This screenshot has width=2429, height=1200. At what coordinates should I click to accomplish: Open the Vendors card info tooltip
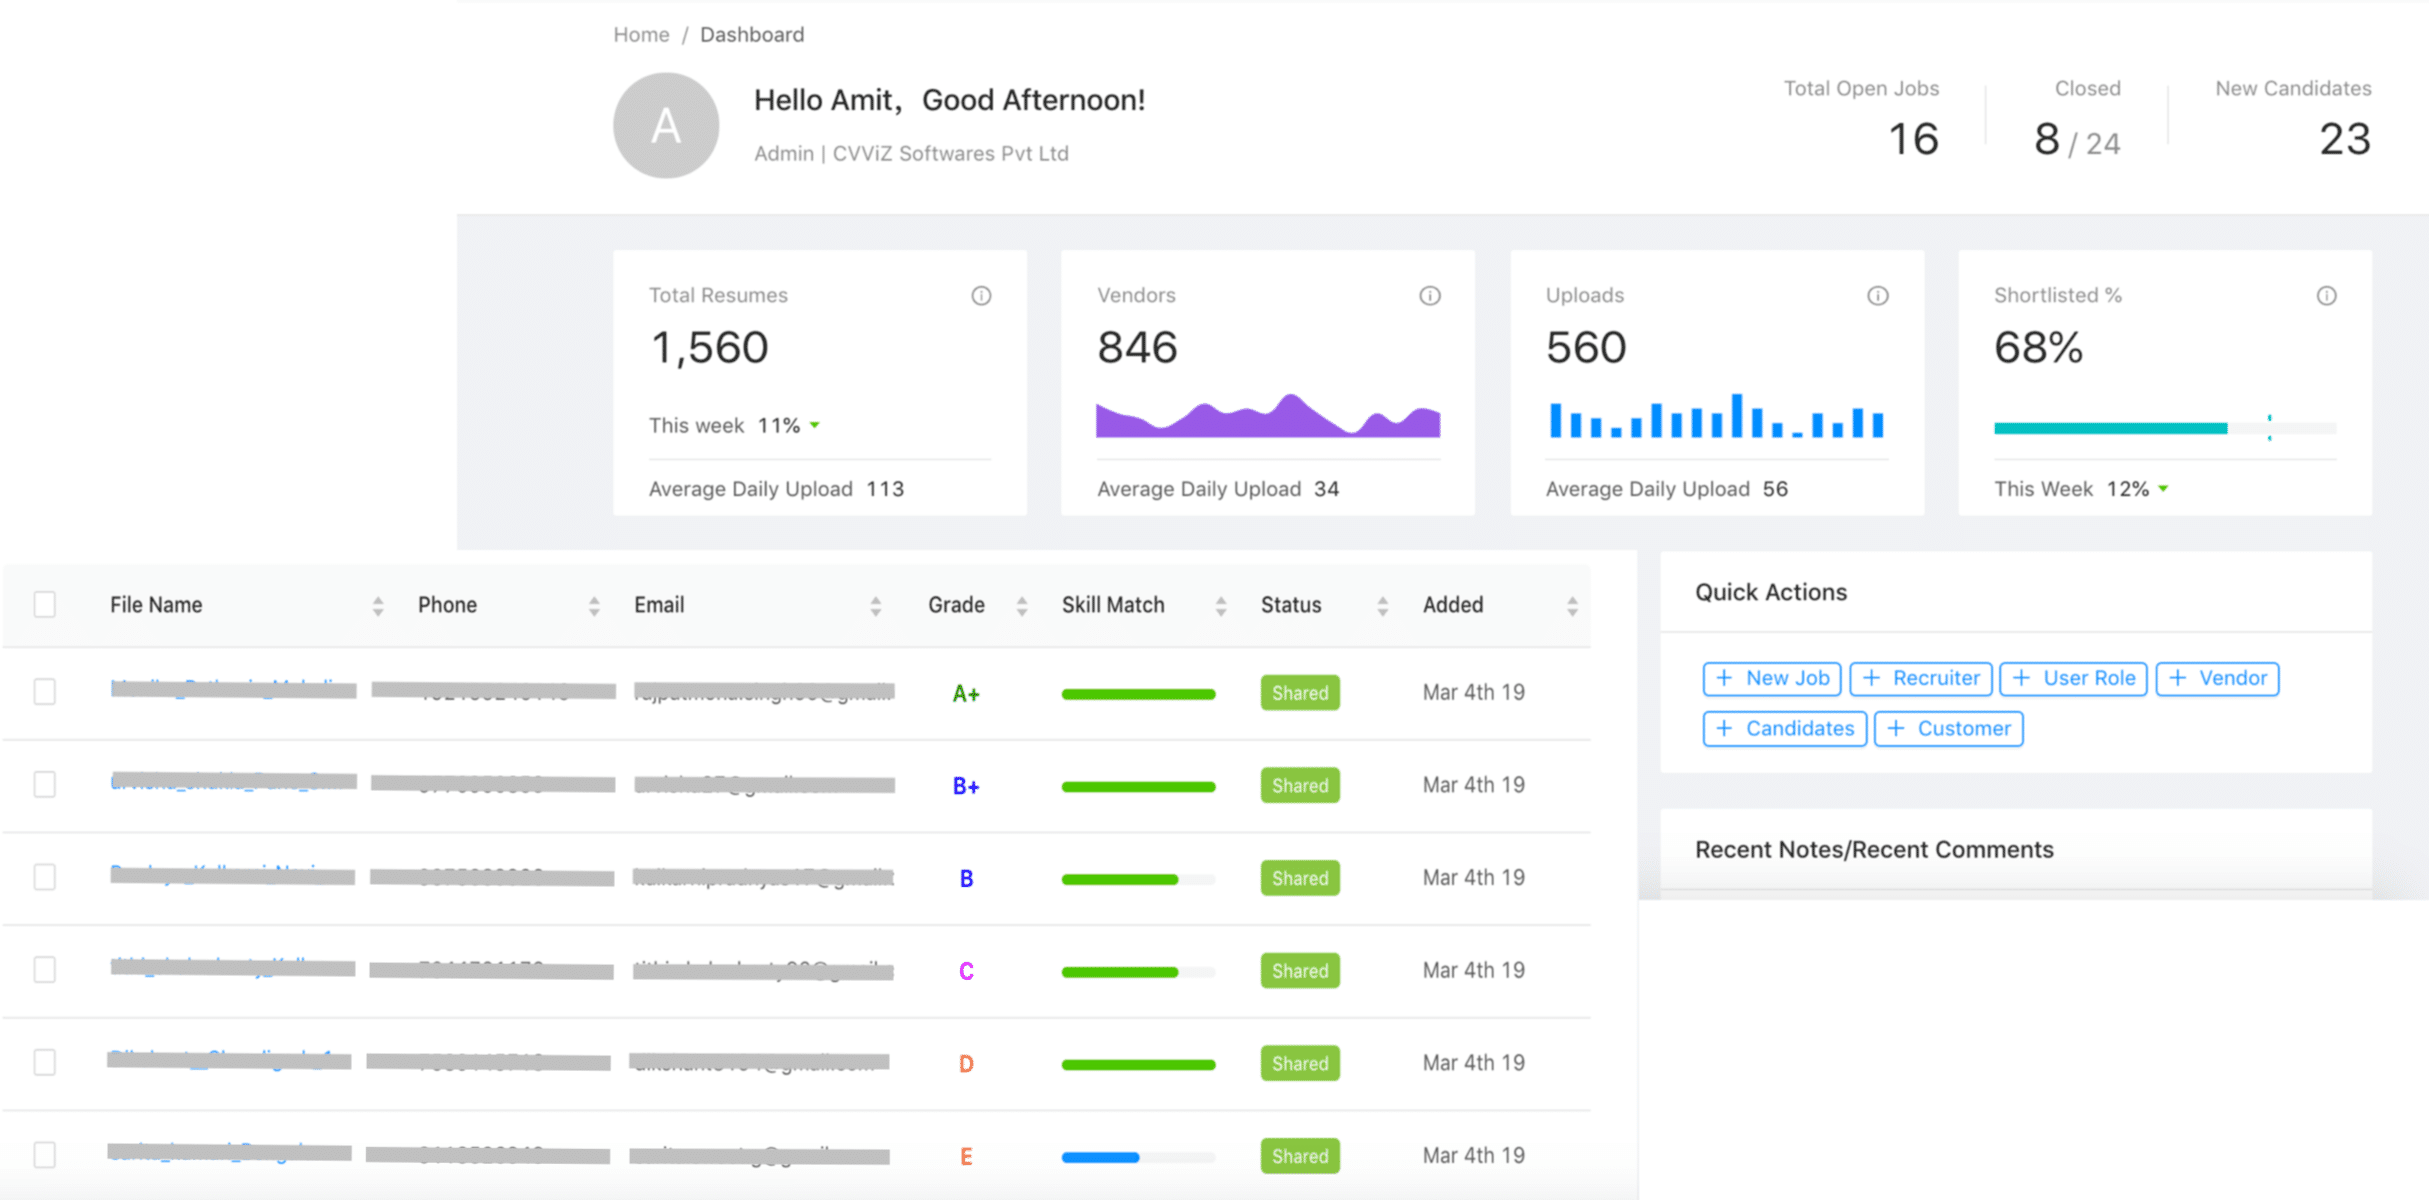[x=1429, y=295]
